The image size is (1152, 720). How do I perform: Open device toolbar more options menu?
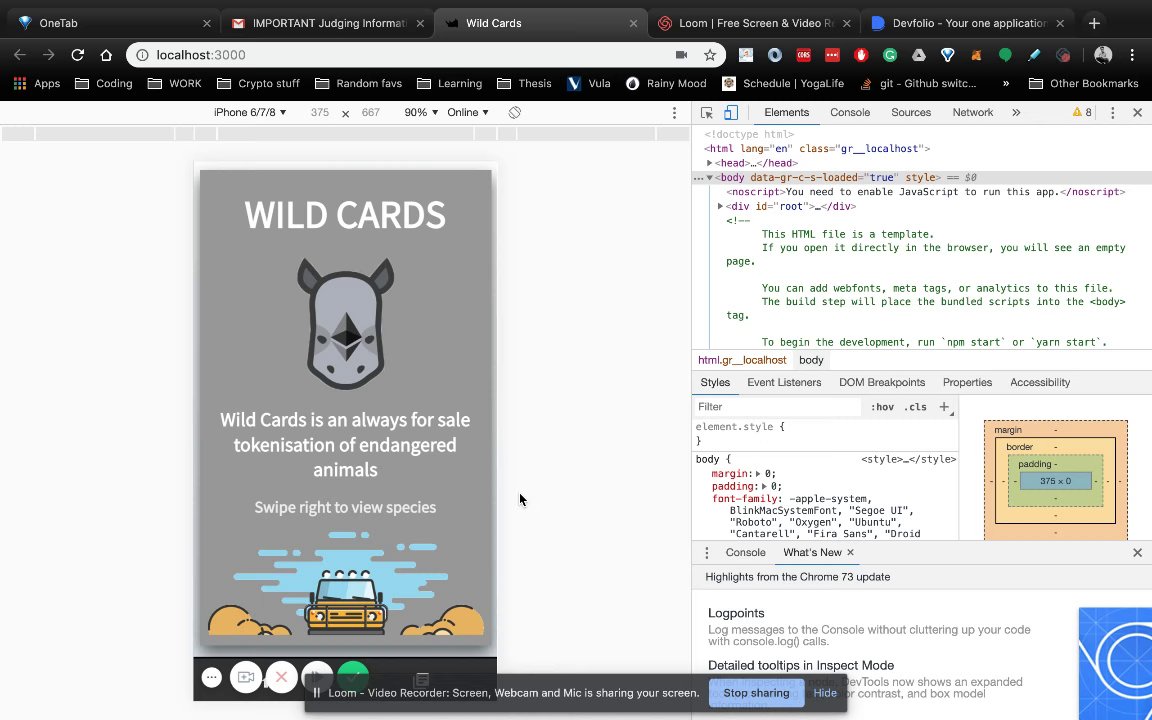pos(674,112)
